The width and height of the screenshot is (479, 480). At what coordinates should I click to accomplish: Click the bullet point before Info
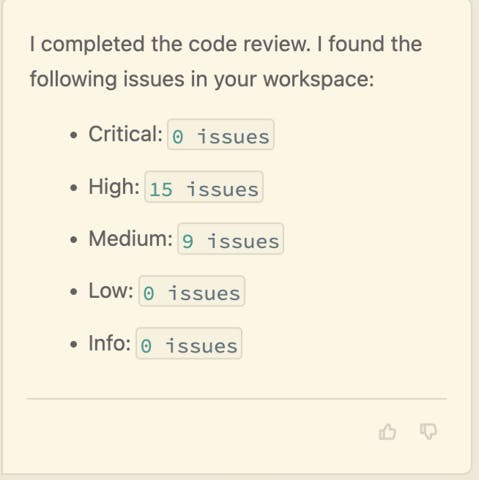pyautogui.click(x=74, y=344)
